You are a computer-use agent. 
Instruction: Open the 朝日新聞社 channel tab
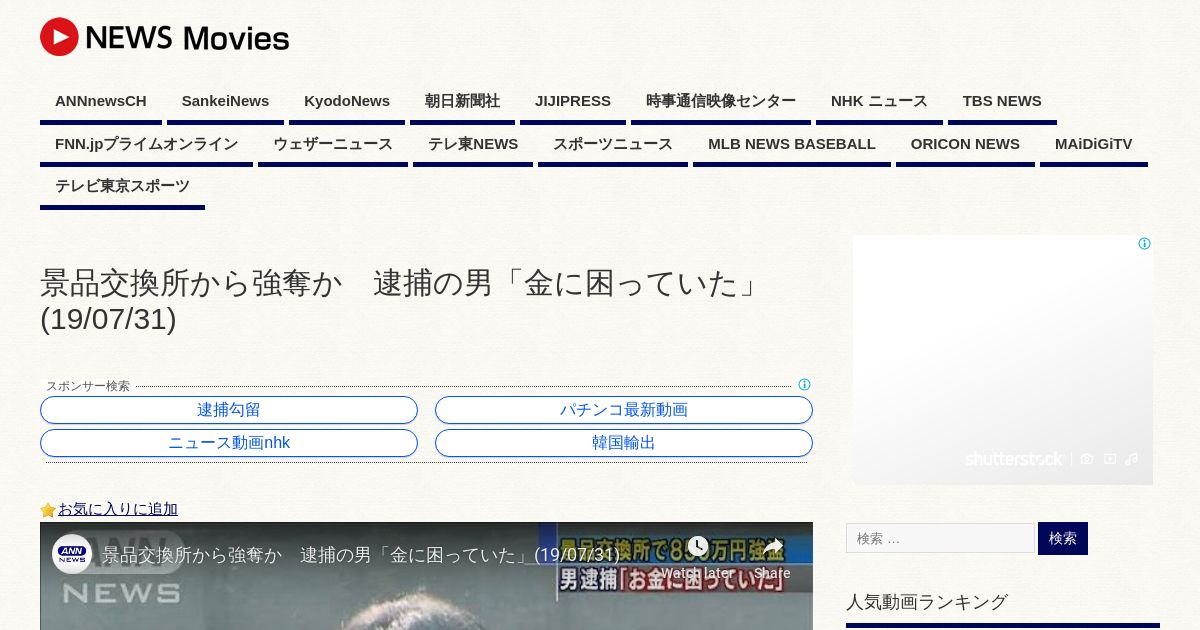click(462, 101)
